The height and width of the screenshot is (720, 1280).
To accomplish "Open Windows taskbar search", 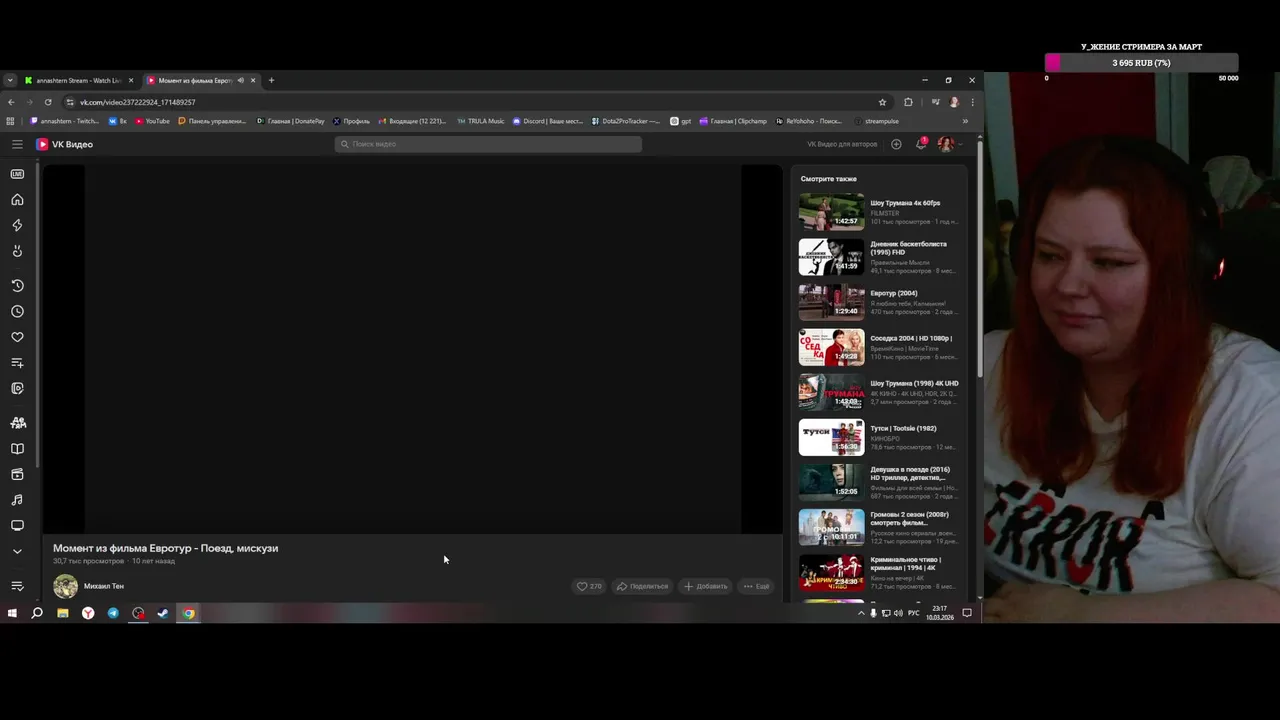I will tap(37, 613).
